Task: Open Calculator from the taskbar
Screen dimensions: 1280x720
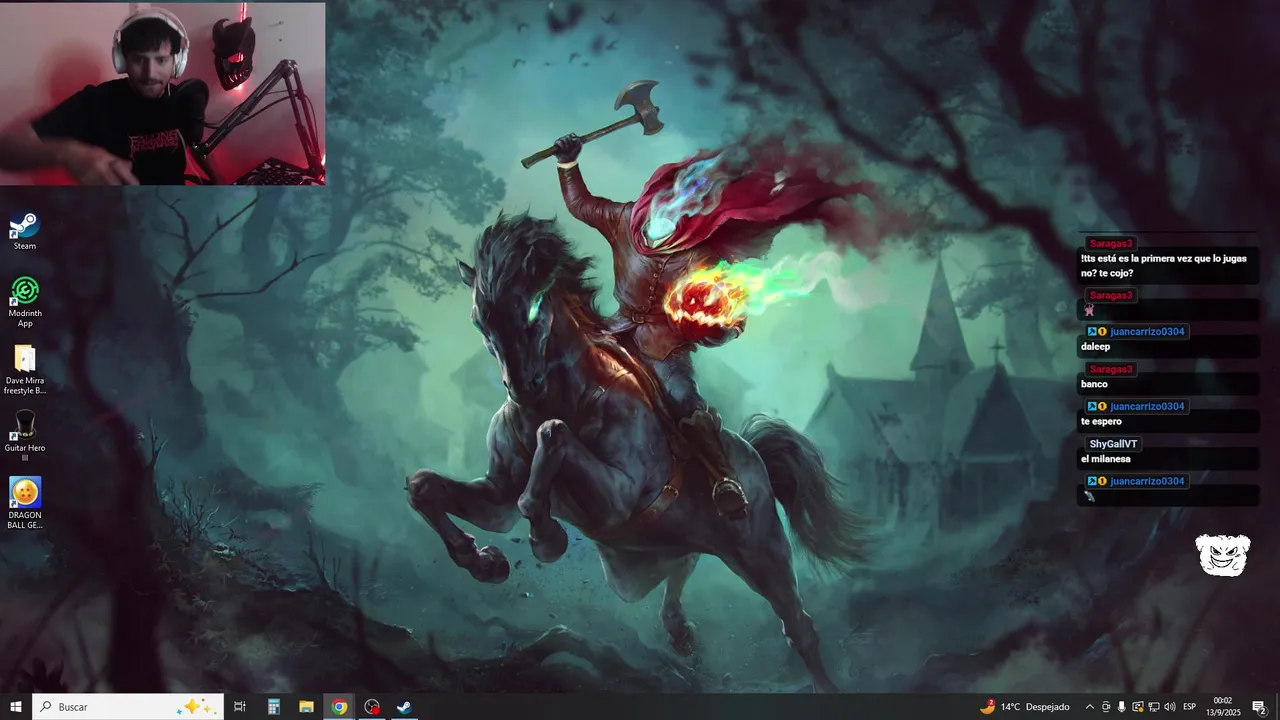Action: (x=273, y=707)
